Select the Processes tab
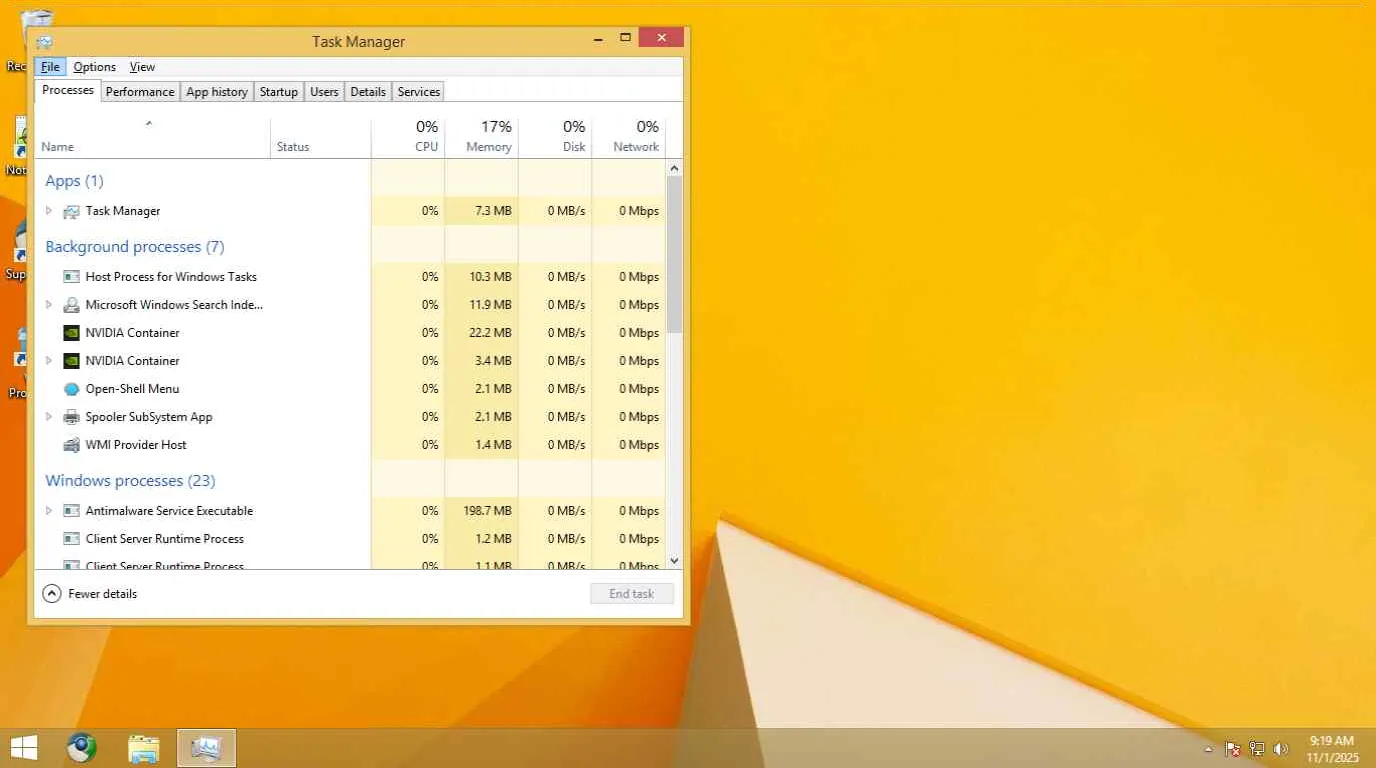 [68, 90]
